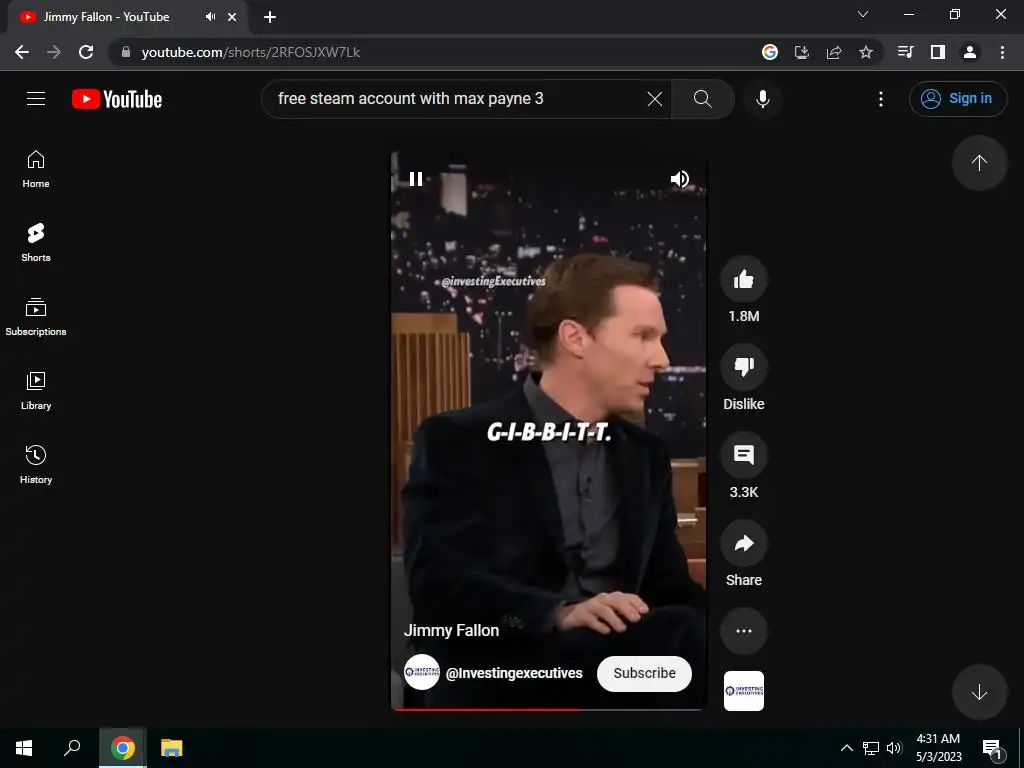
Task: Go to next Short with down arrow
Action: (x=979, y=692)
